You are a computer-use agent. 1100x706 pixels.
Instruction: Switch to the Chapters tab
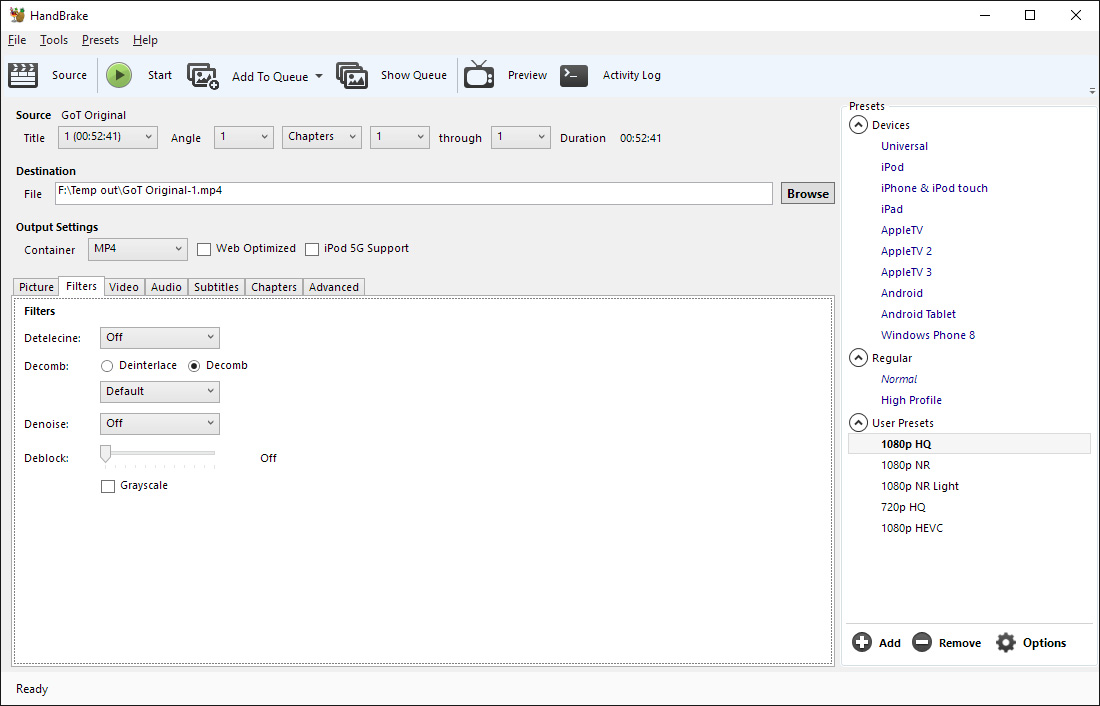[x=274, y=287]
